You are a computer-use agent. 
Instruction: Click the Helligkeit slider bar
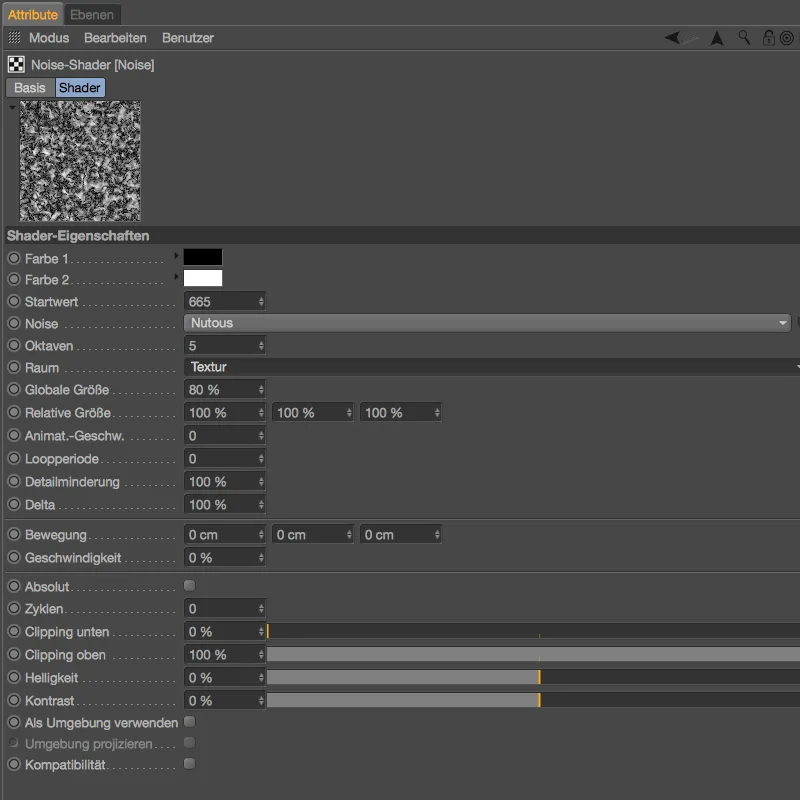point(533,678)
